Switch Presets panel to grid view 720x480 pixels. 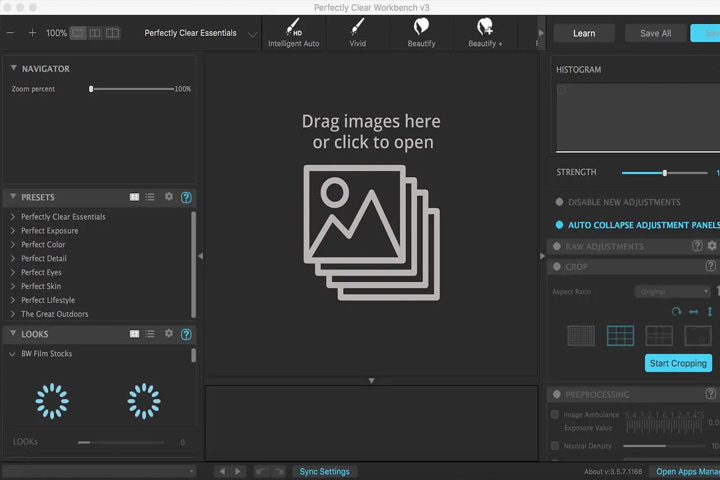coord(134,197)
